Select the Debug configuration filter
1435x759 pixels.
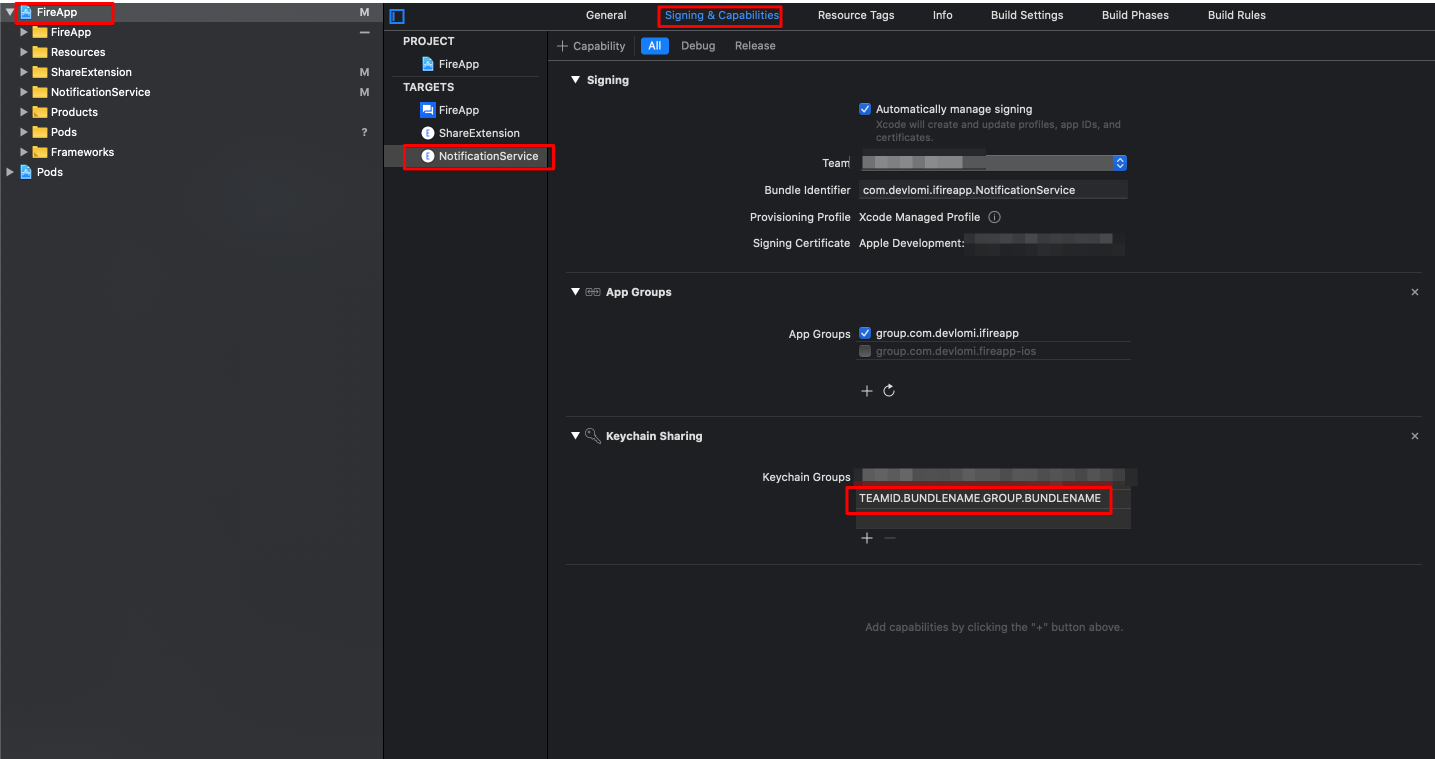point(698,46)
